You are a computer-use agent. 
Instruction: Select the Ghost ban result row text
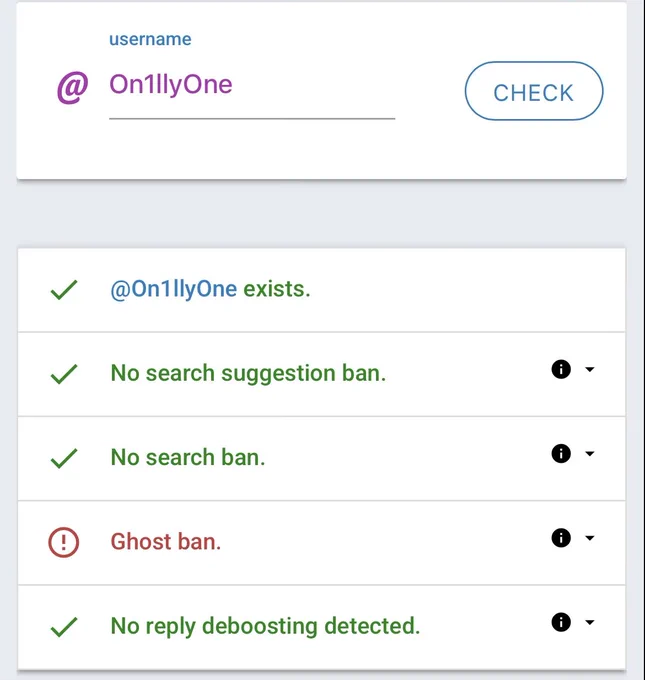pyautogui.click(x=166, y=542)
